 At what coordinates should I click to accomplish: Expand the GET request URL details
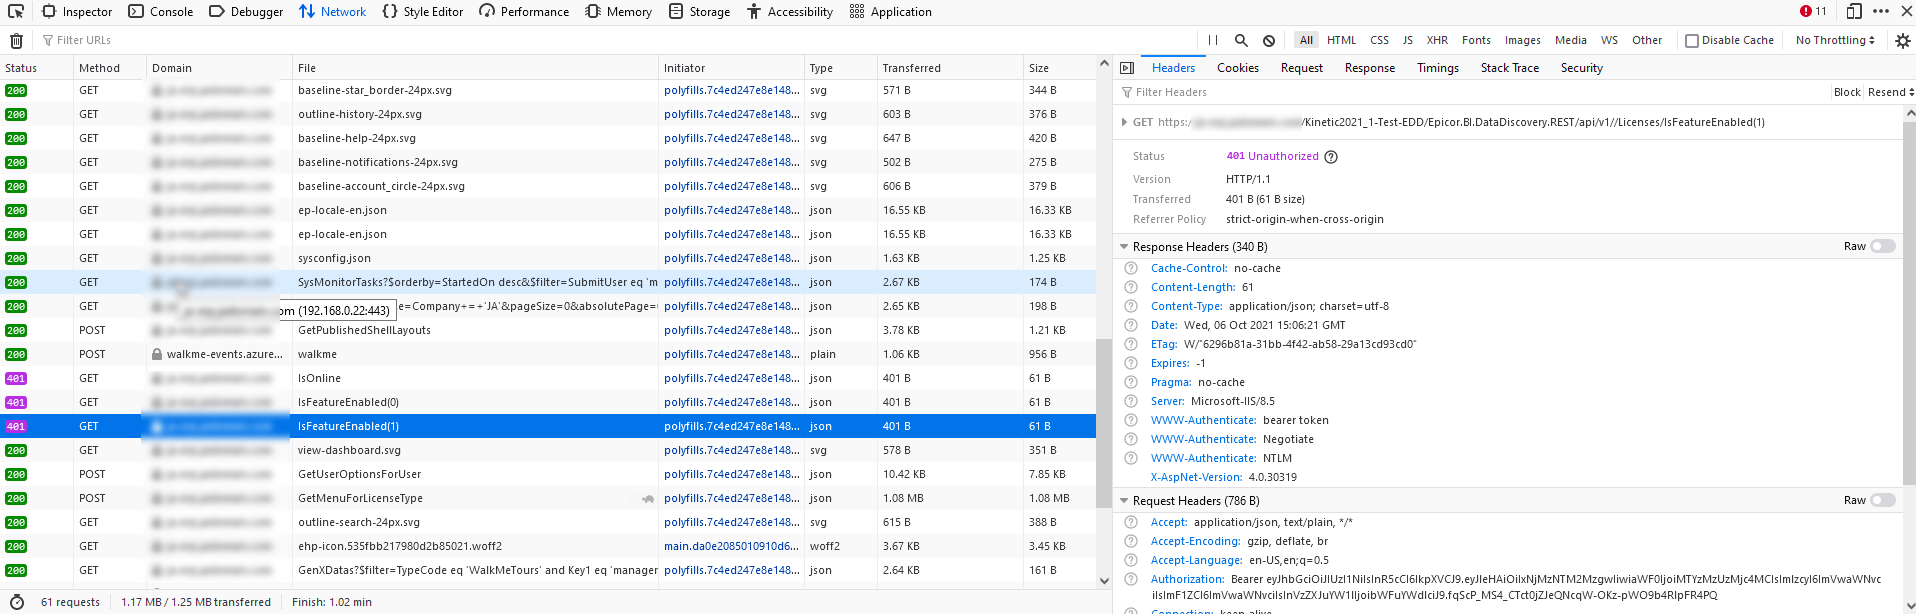click(x=1124, y=122)
